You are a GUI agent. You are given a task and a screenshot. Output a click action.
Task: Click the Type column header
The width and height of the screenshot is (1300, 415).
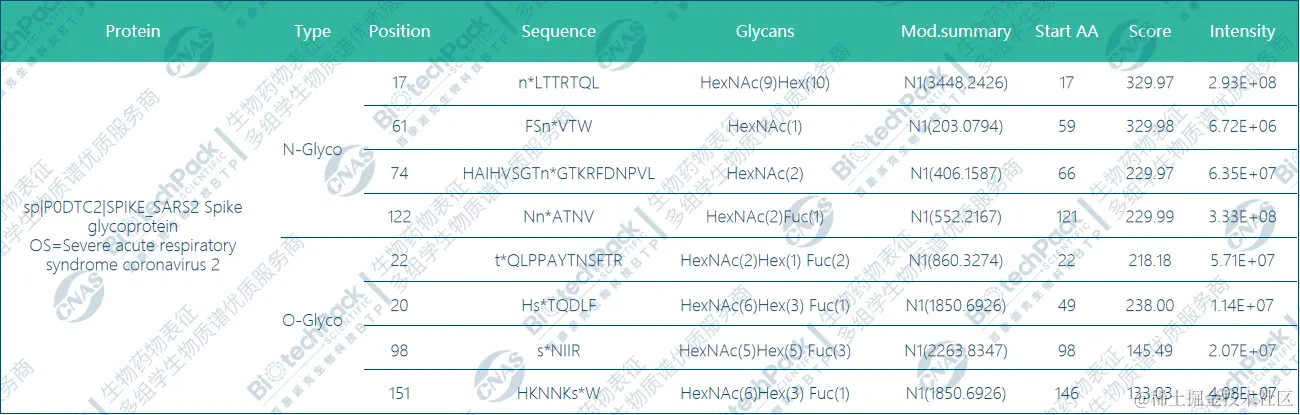click(x=312, y=31)
